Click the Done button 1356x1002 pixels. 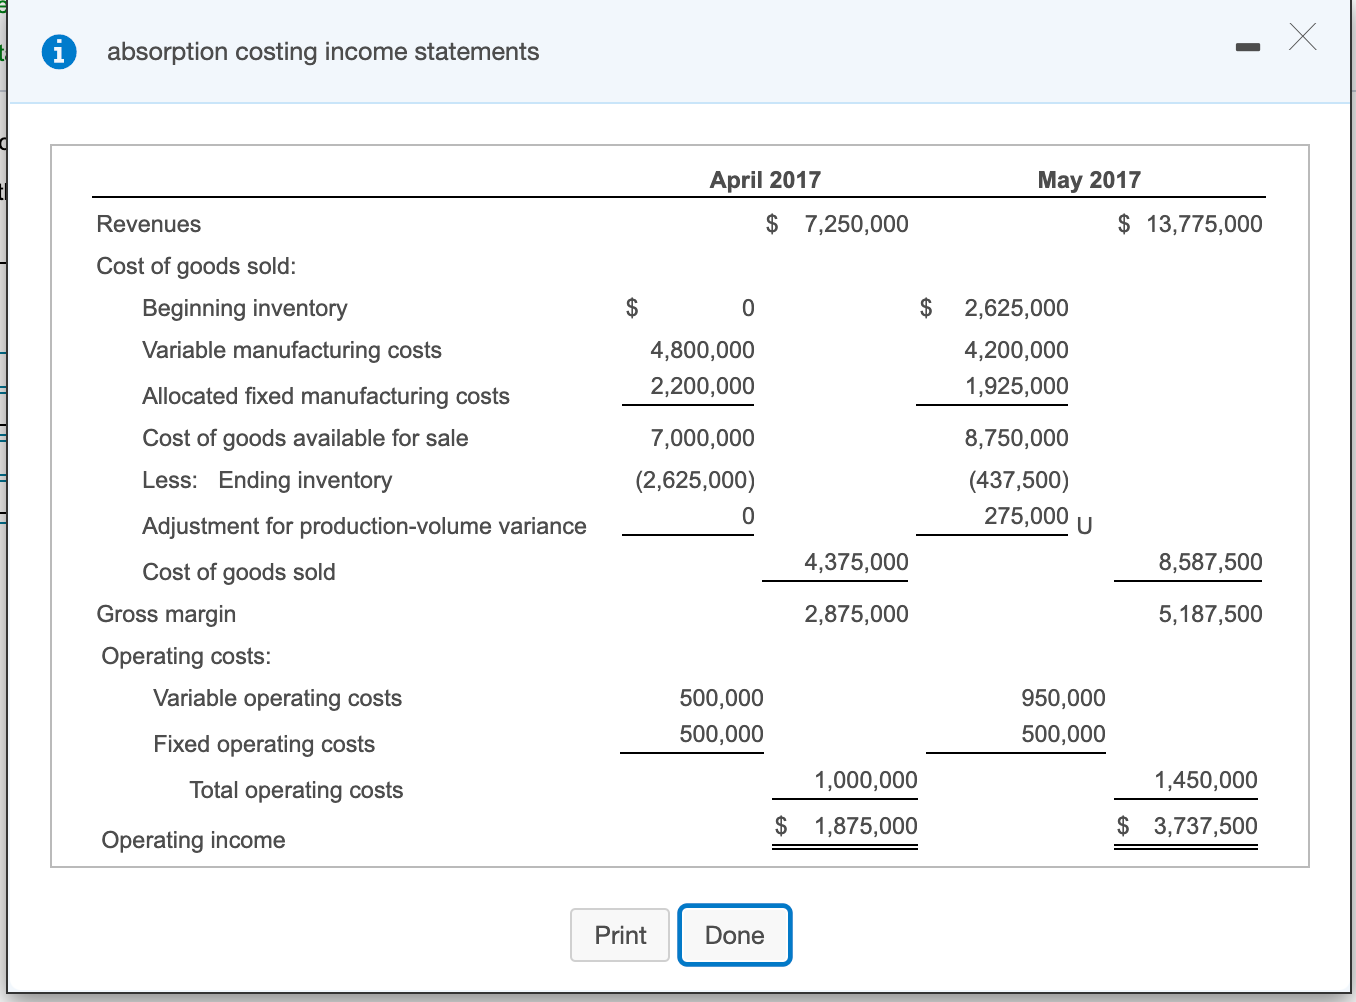point(734,935)
